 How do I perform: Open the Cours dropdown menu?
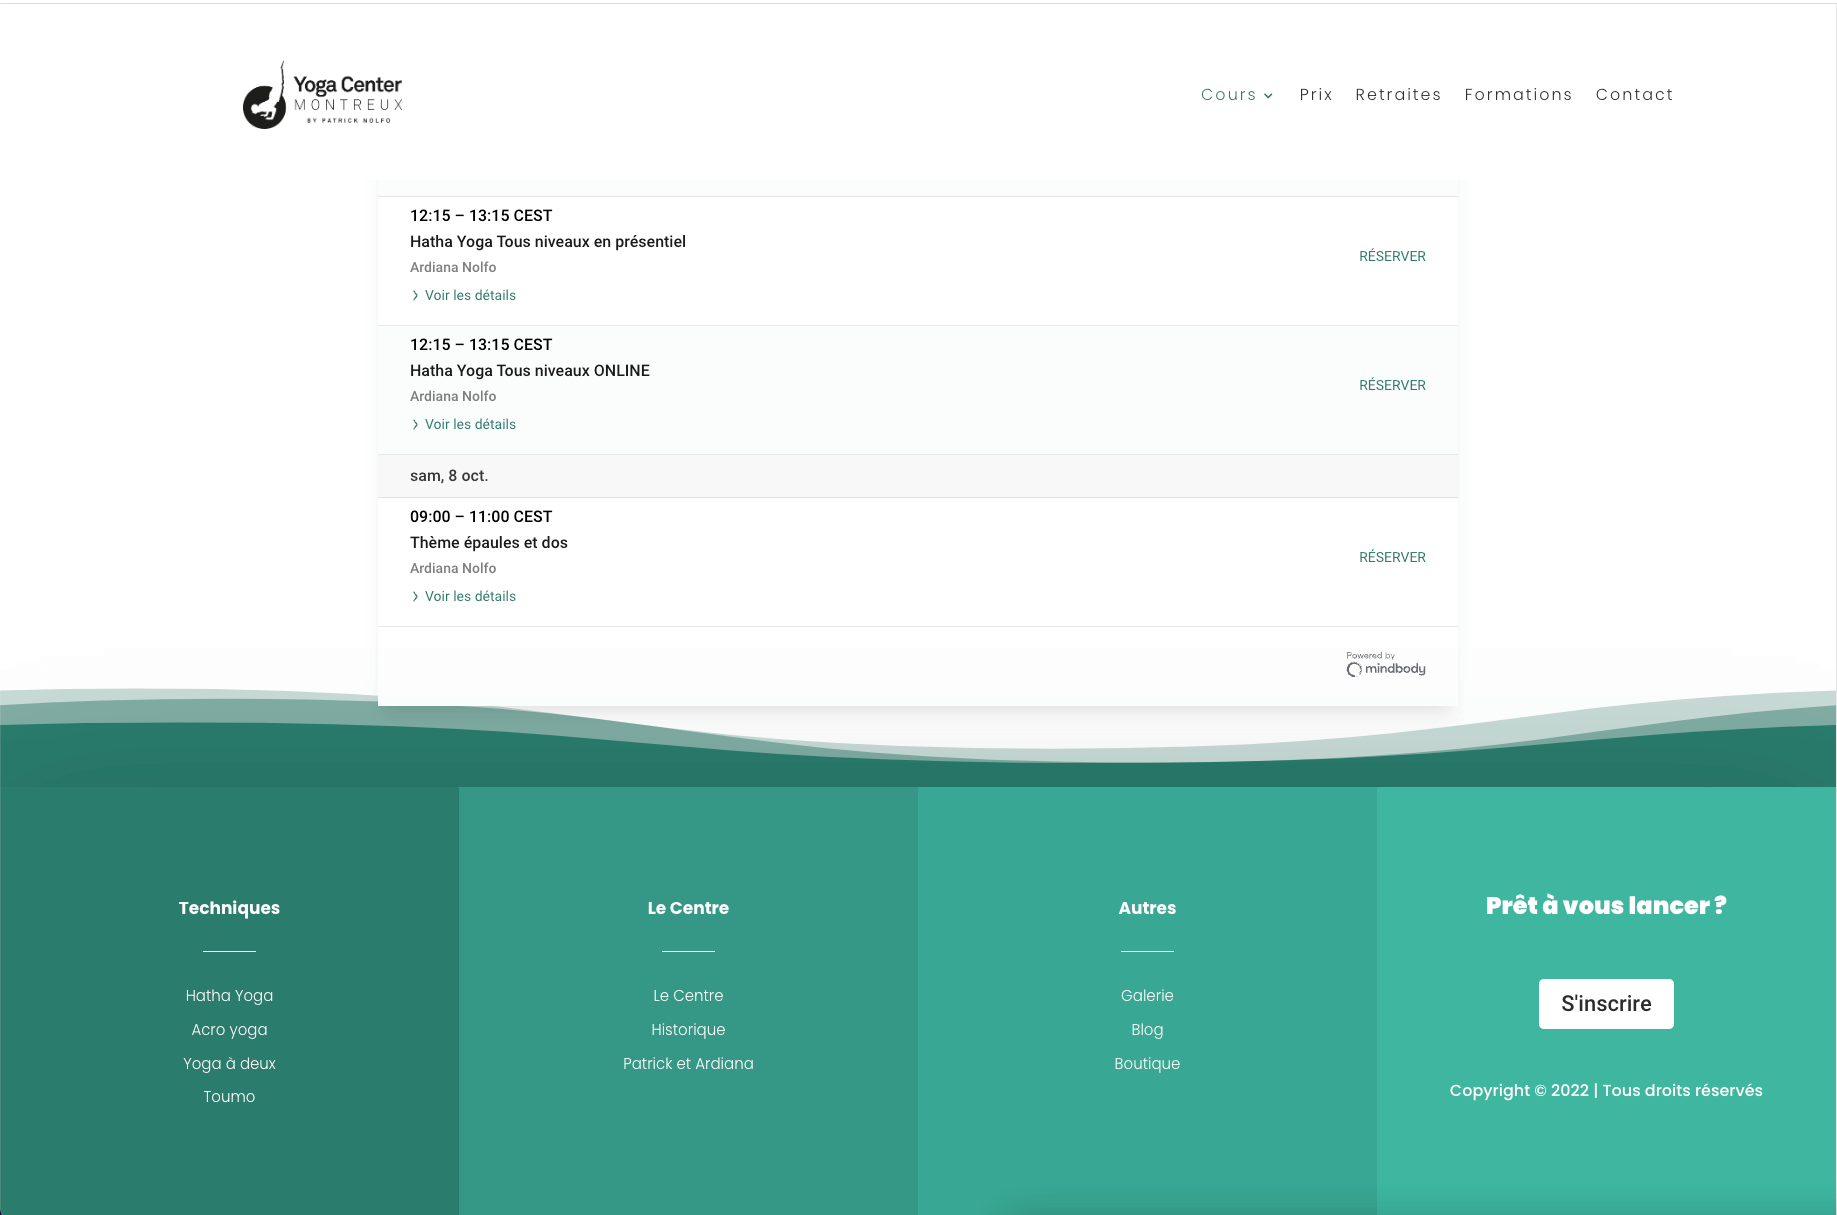1236,95
